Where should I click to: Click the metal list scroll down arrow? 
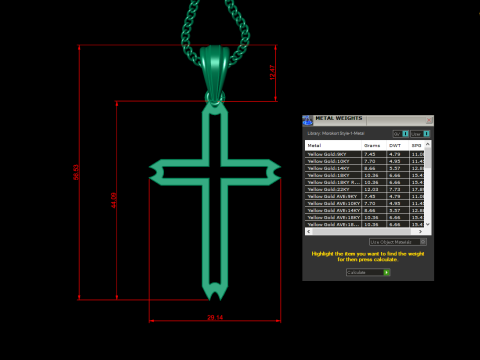[x=428, y=224]
